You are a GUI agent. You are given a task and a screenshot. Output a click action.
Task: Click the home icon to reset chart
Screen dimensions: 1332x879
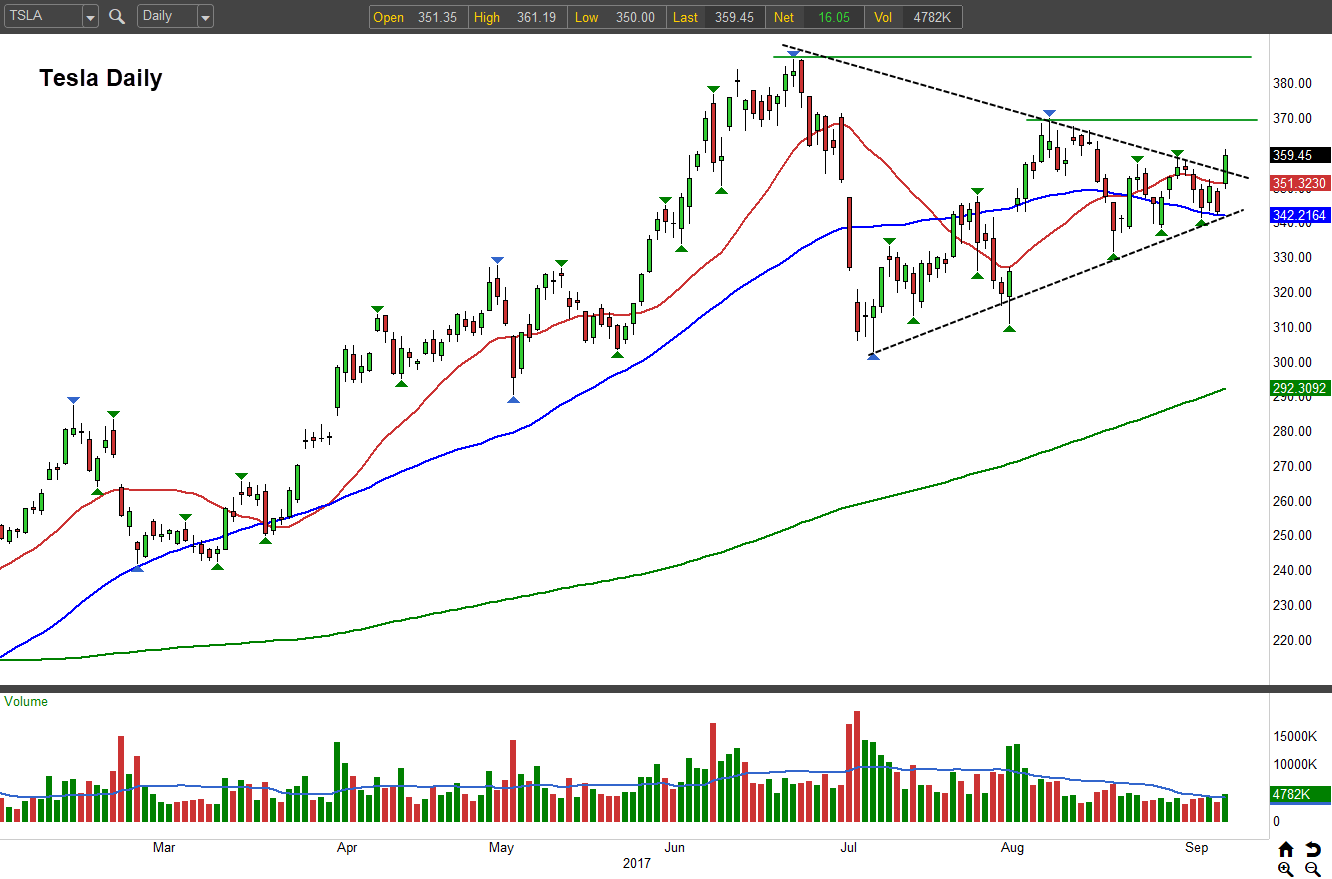1286,849
